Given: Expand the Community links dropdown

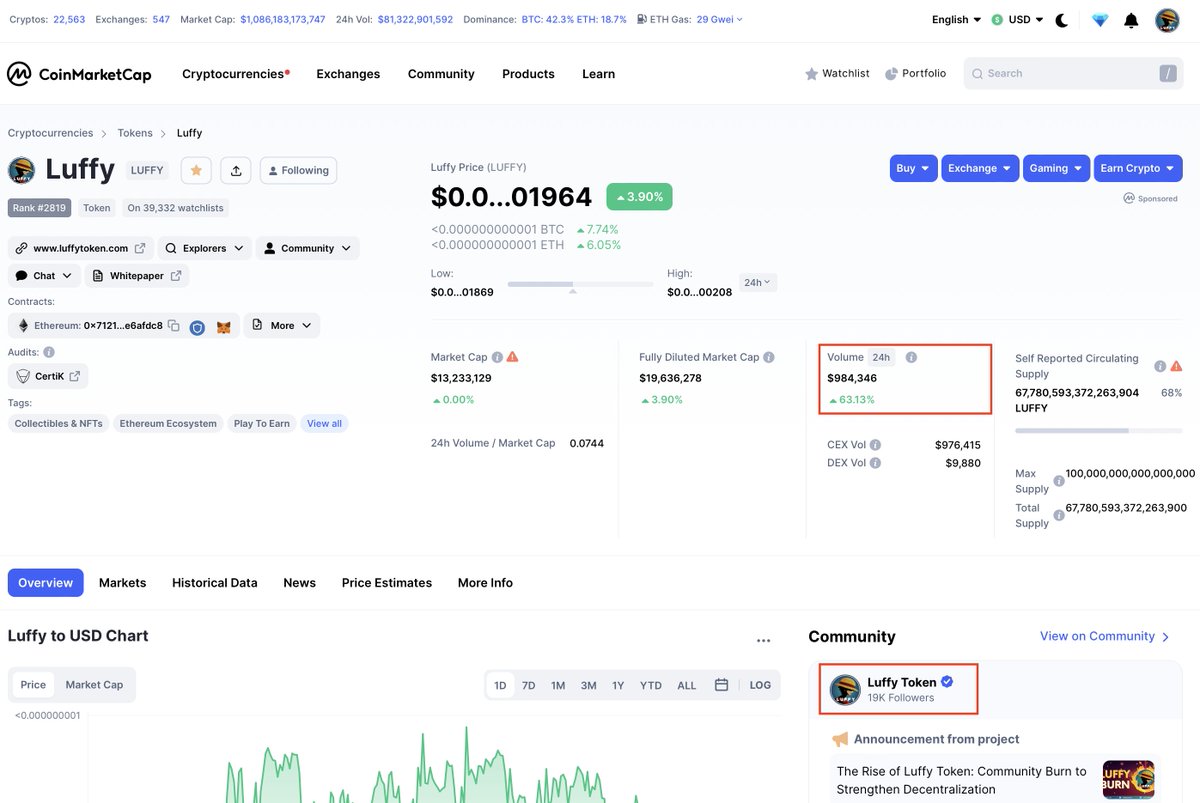Looking at the screenshot, I should click(307, 248).
